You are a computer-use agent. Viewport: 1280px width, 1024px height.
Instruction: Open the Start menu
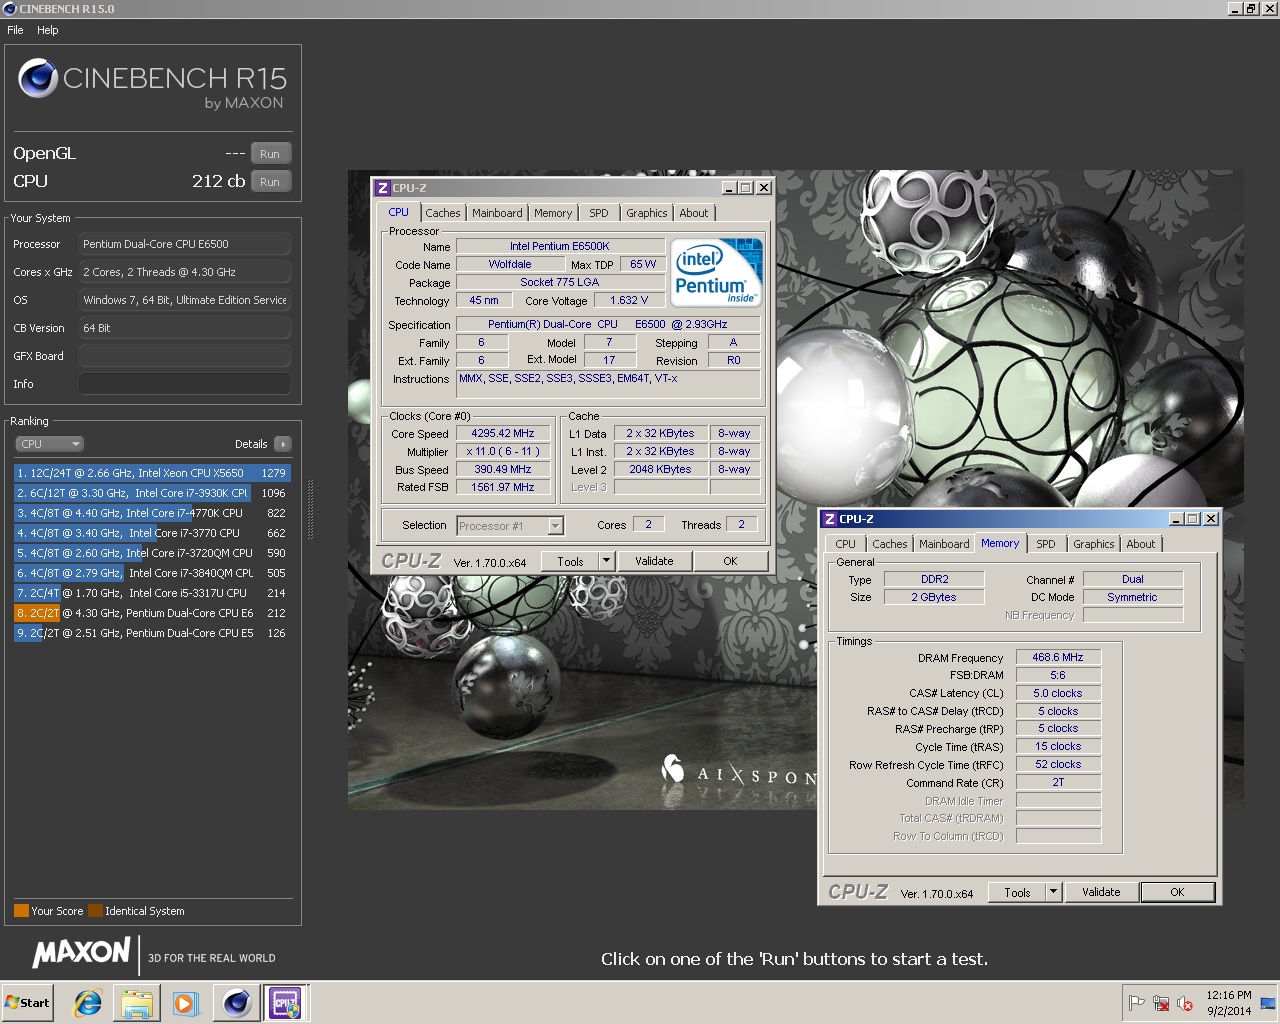pos(27,1002)
